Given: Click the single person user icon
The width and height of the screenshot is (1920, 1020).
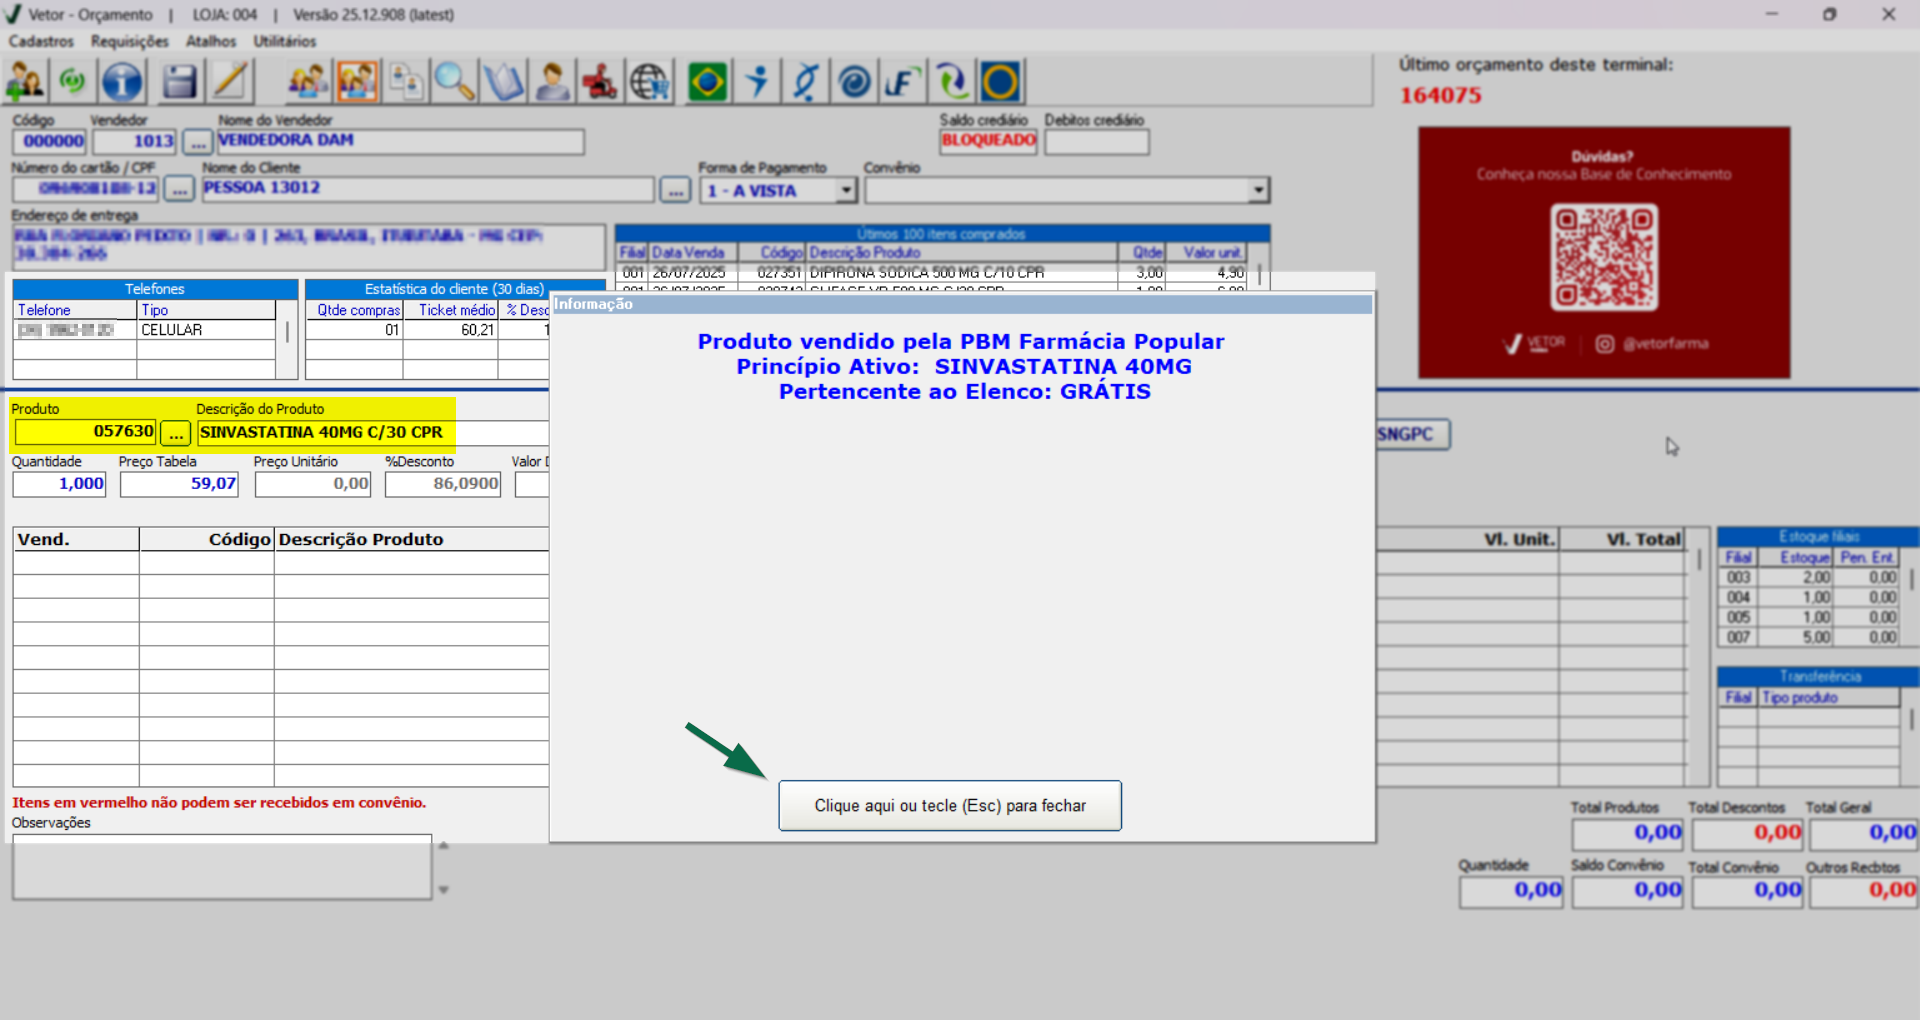Looking at the screenshot, I should point(553,82).
